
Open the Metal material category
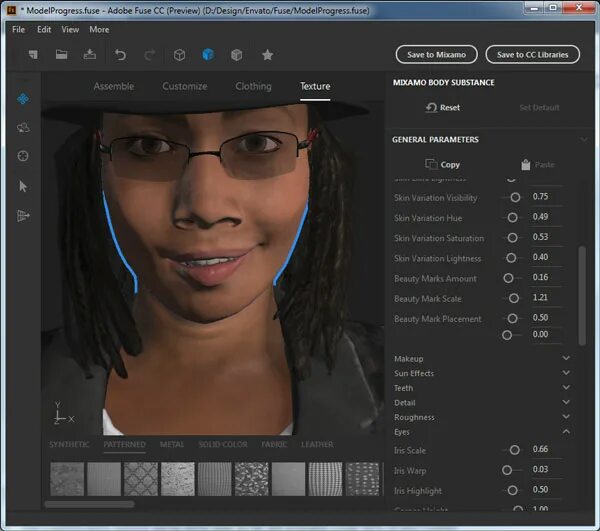(x=172, y=445)
